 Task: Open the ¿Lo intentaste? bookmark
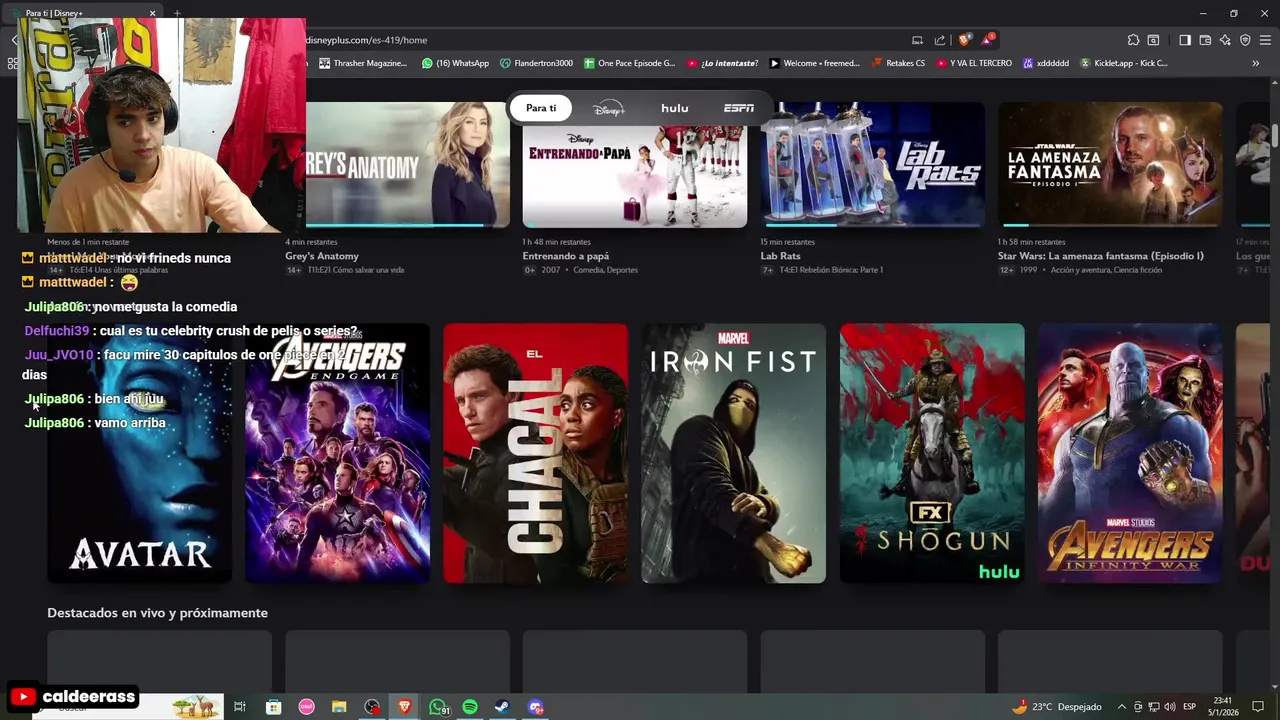tap(723, 63)
